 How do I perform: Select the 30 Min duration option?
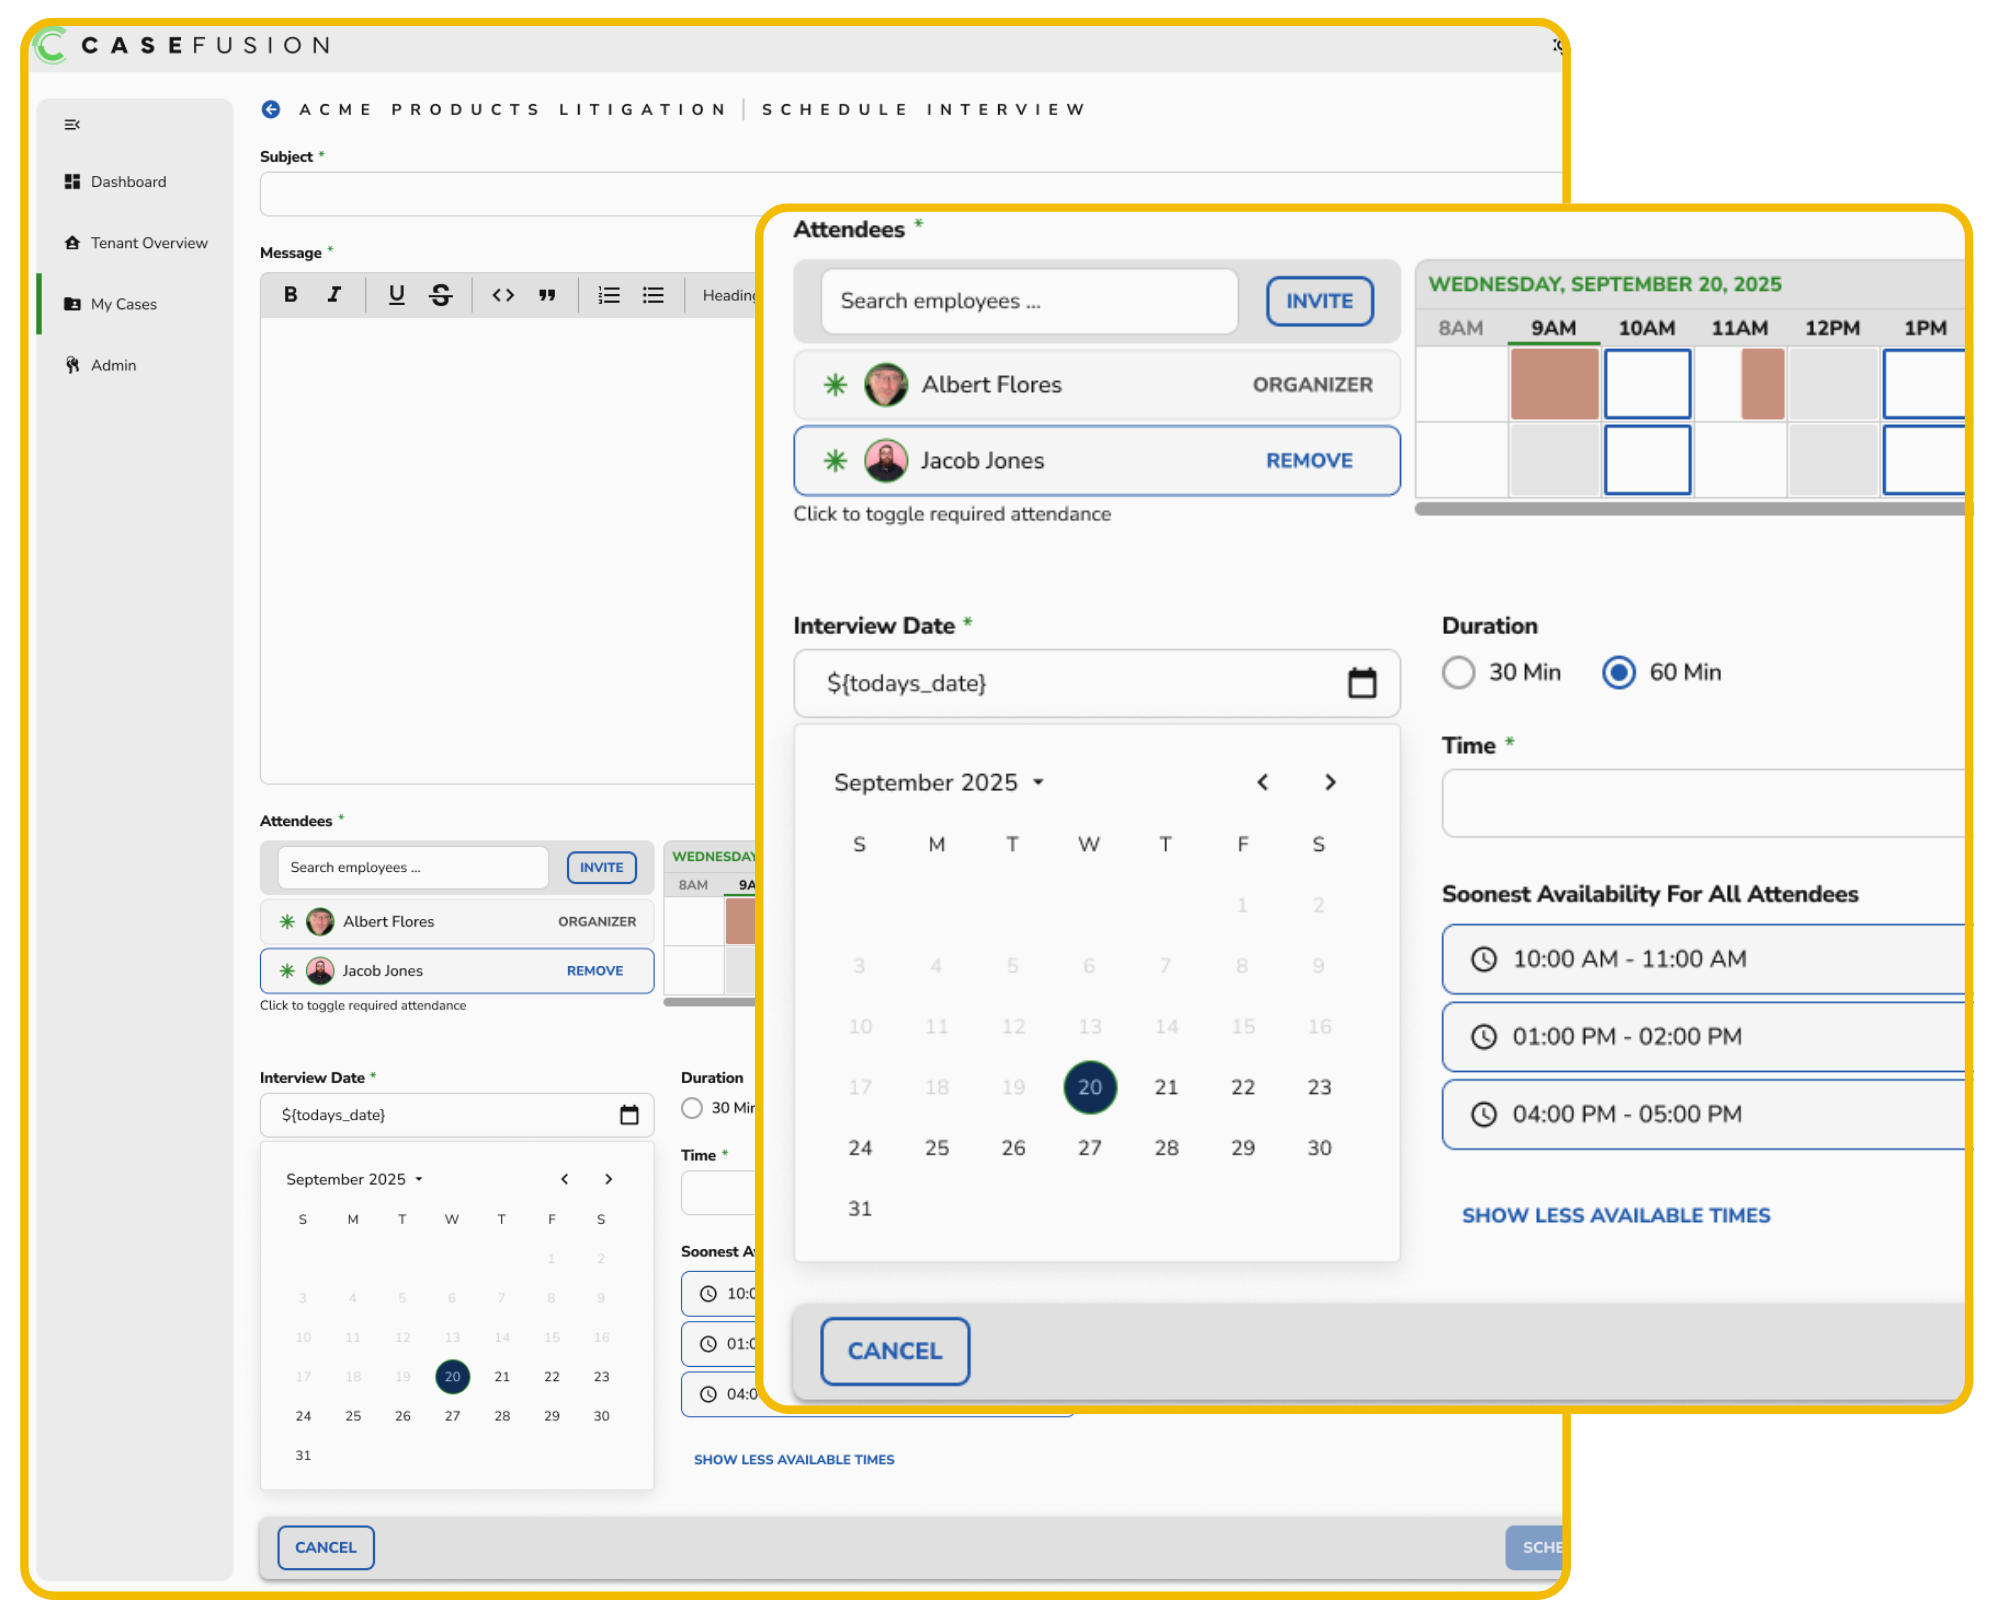tap(1459, 672)
